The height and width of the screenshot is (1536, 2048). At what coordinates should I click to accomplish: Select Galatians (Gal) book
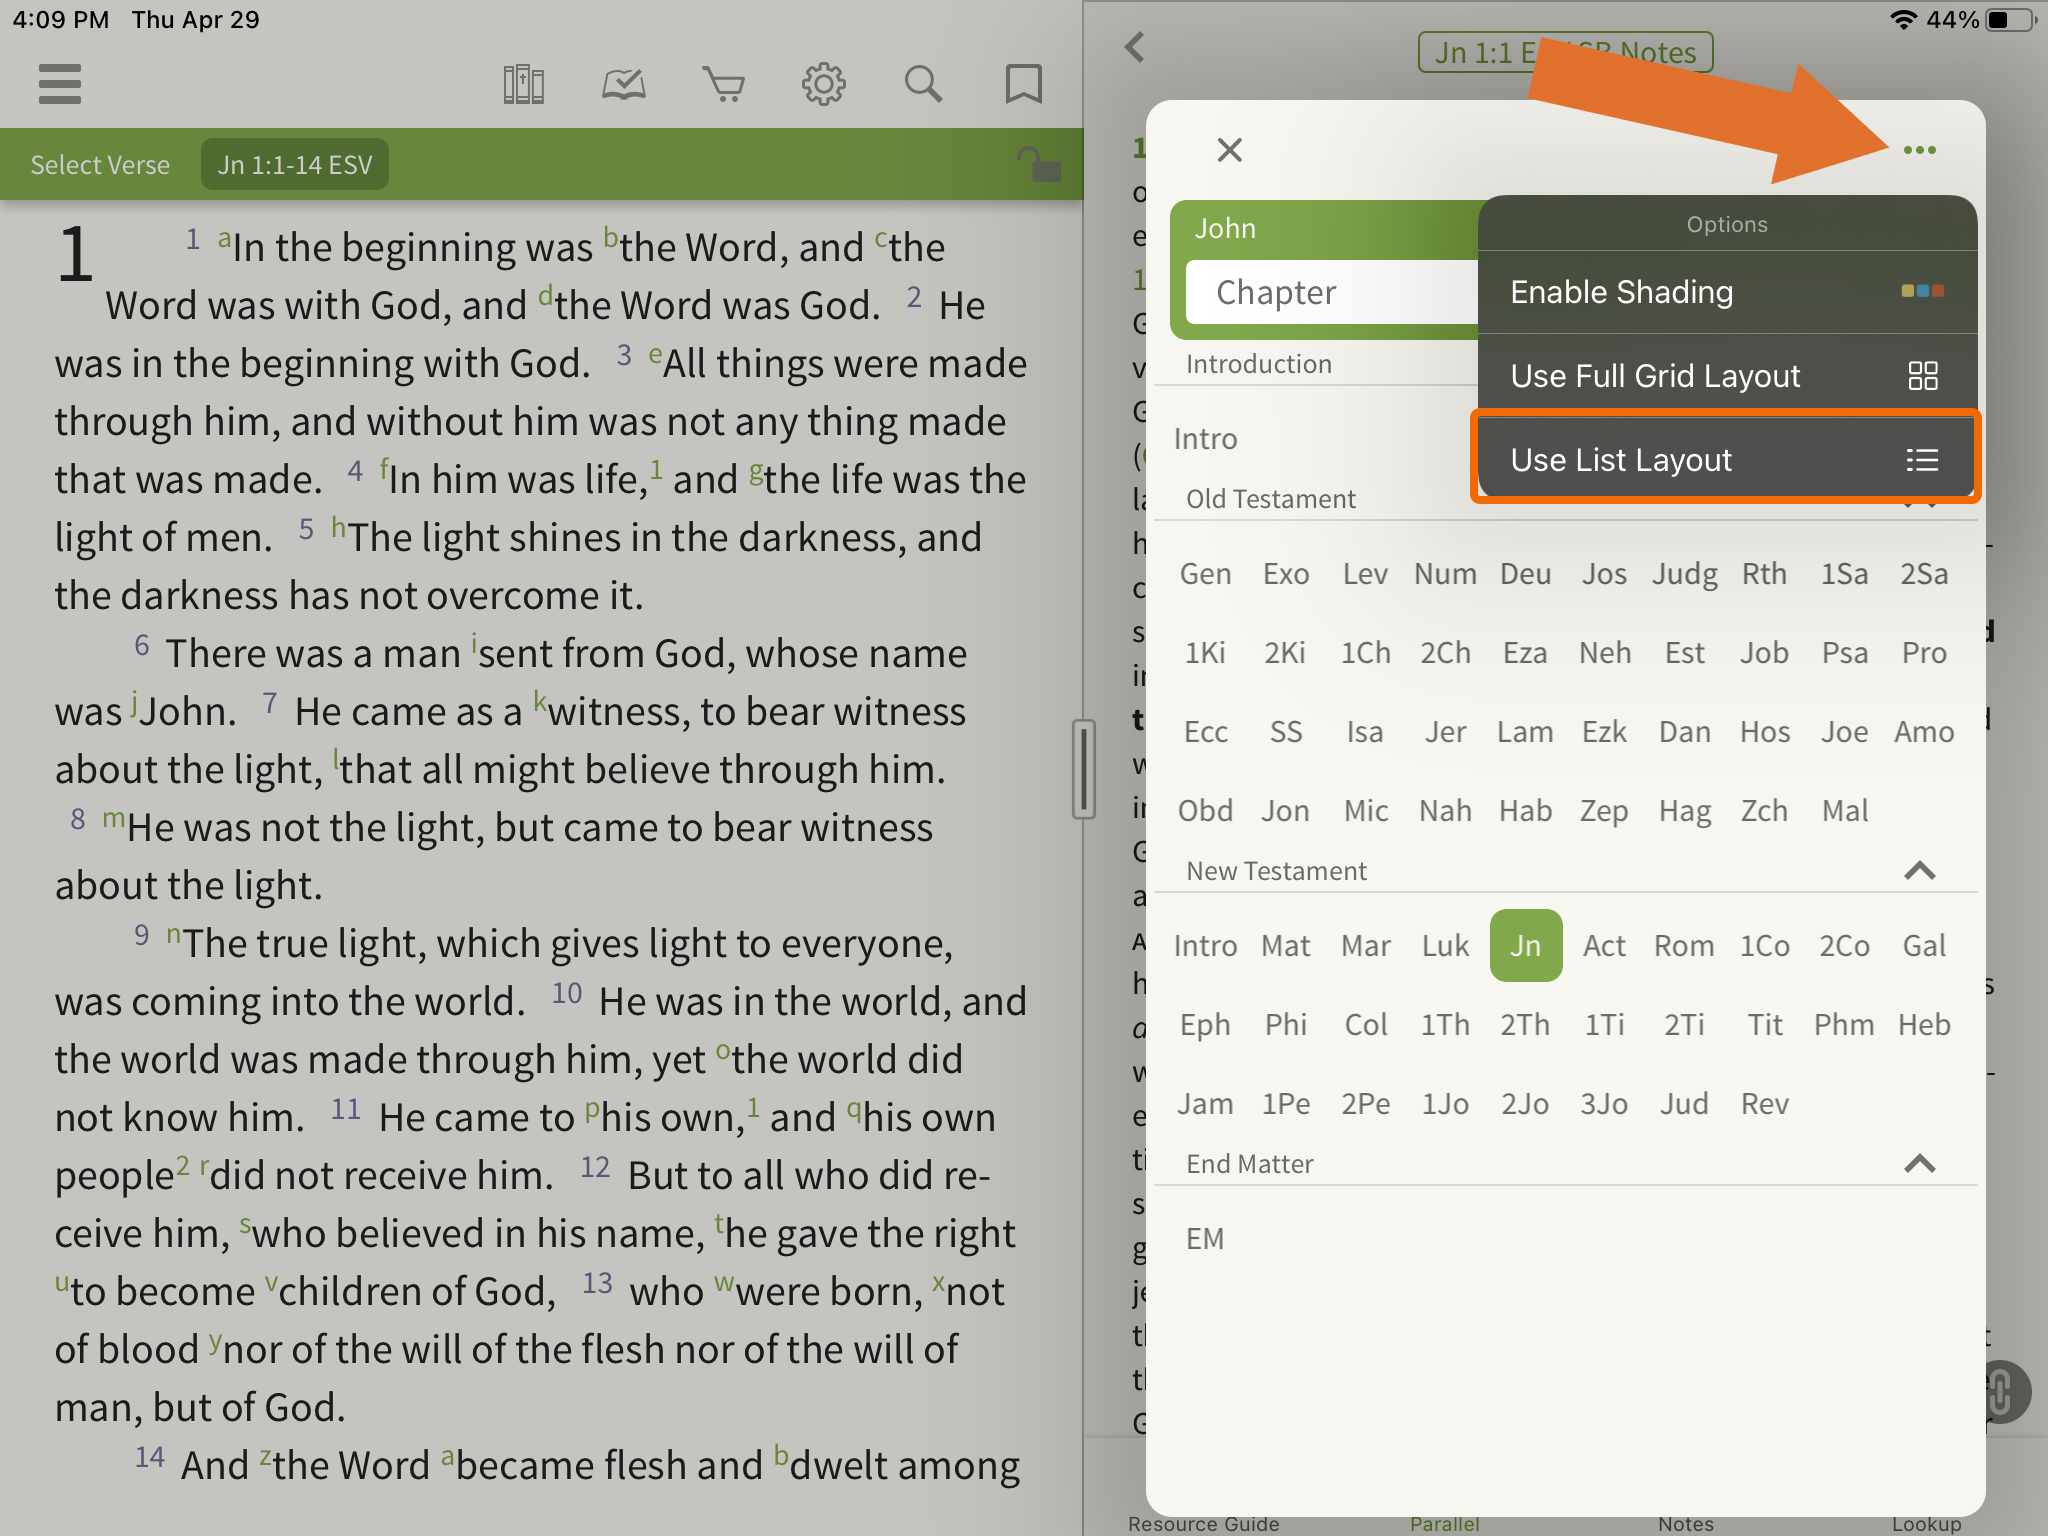pyautogui.click(x=1924, y=946)
